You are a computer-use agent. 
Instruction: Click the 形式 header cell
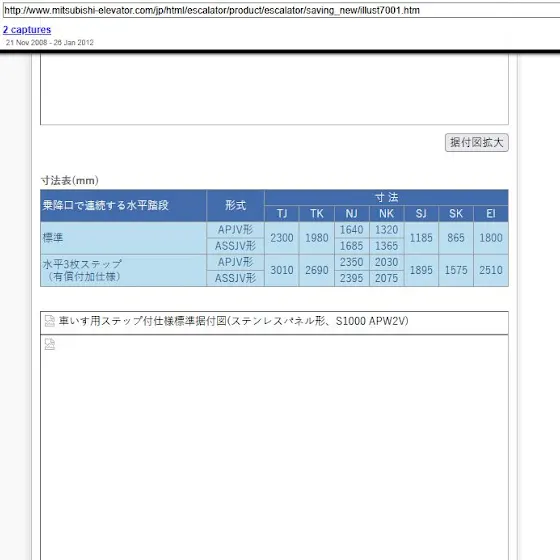pyautogui.click(x=235, y=205)
